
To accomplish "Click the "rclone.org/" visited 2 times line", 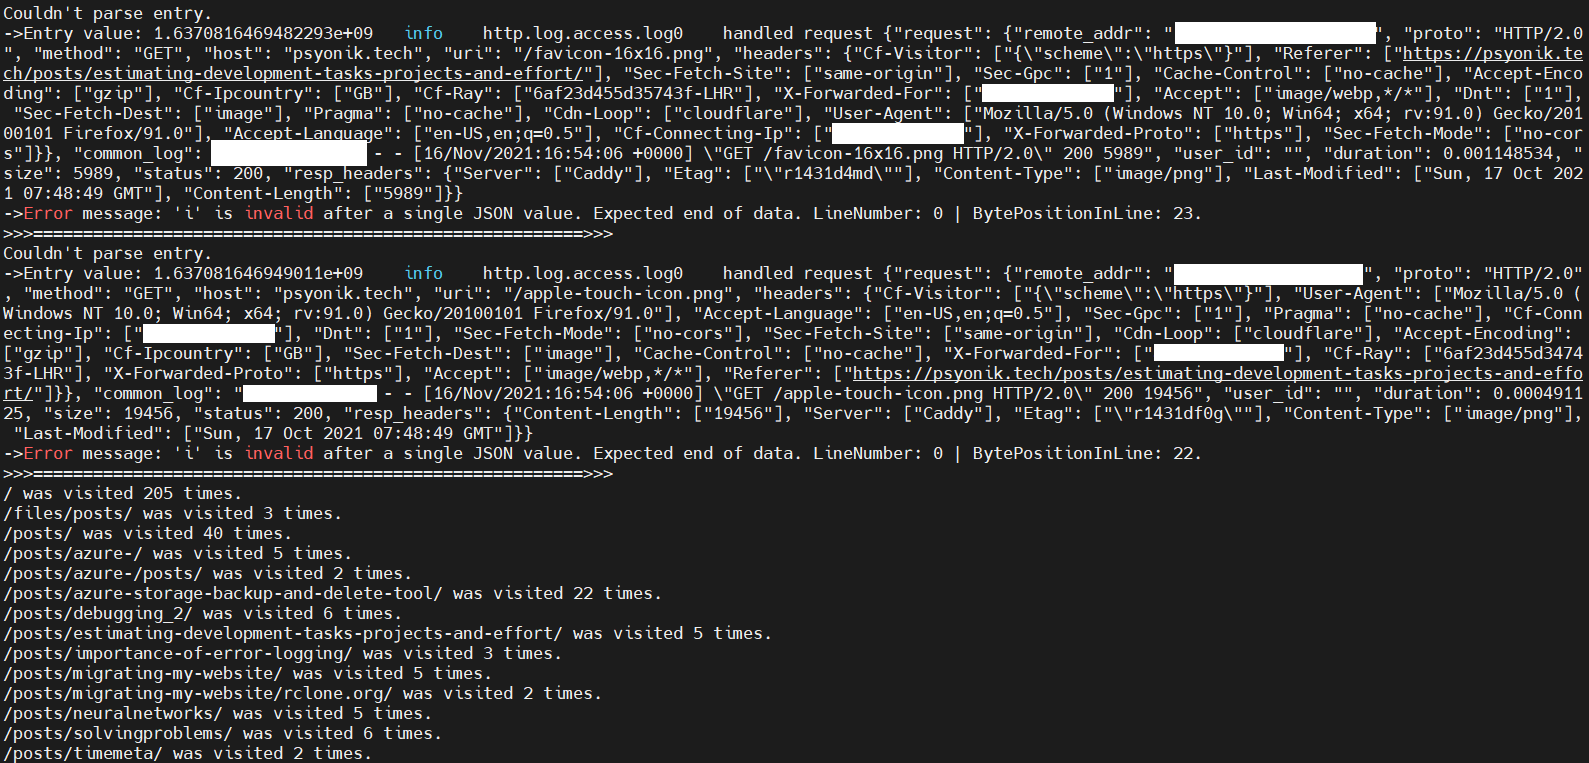I will pos(302,694).
